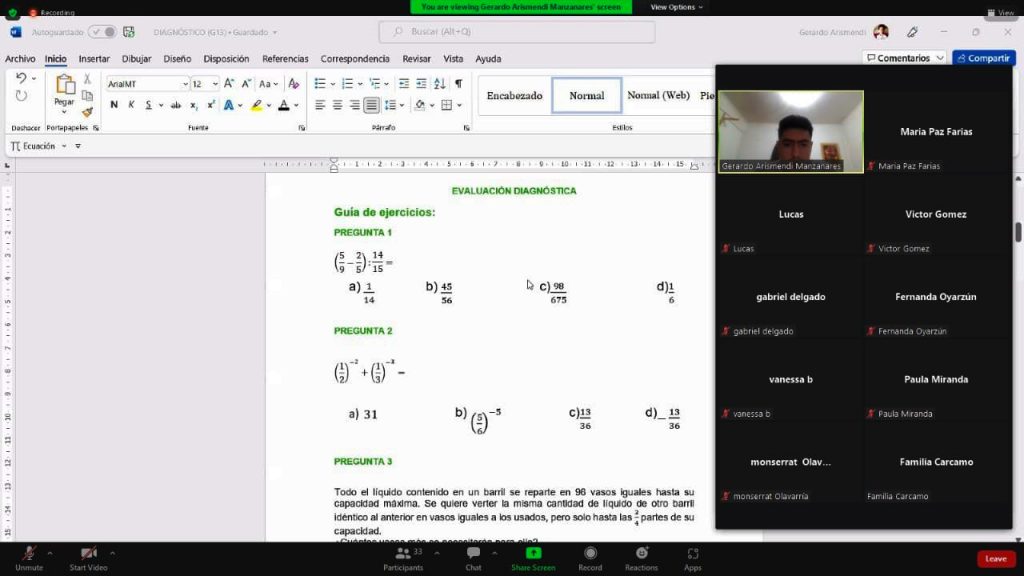The image size is (1024, 576).
Task: Switch to the Referencias tab
Action: pyautogui.click(x=285, y=59)
